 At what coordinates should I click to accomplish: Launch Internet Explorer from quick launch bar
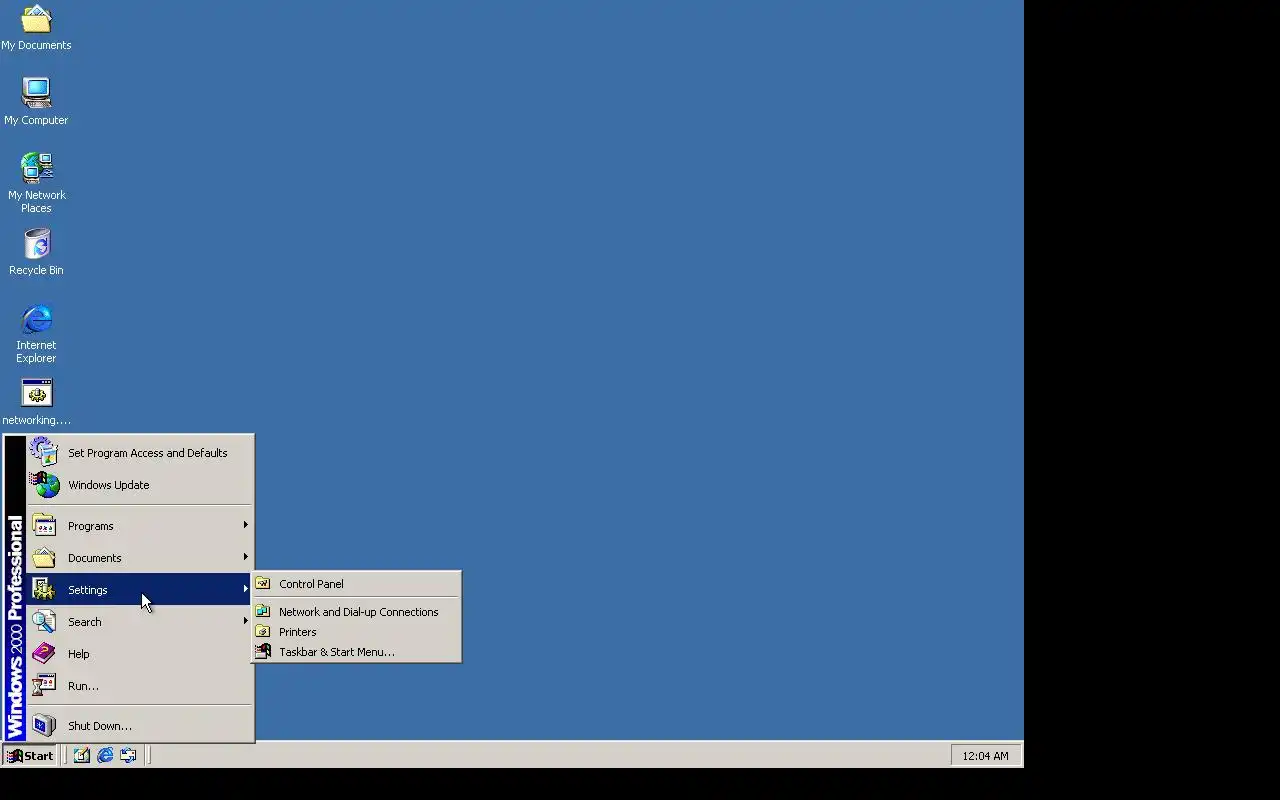pos(105,755)
